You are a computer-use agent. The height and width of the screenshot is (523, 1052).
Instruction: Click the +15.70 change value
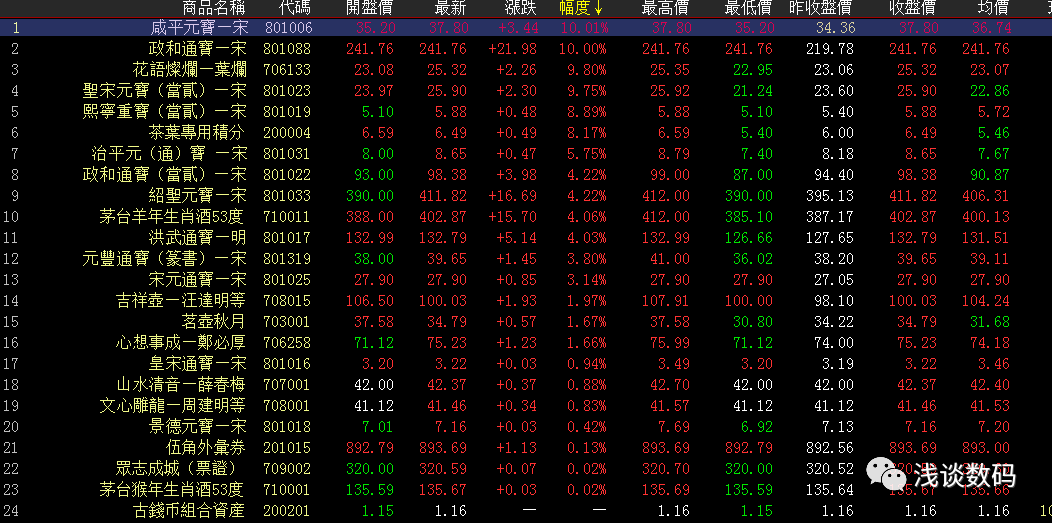pos(513,217)
